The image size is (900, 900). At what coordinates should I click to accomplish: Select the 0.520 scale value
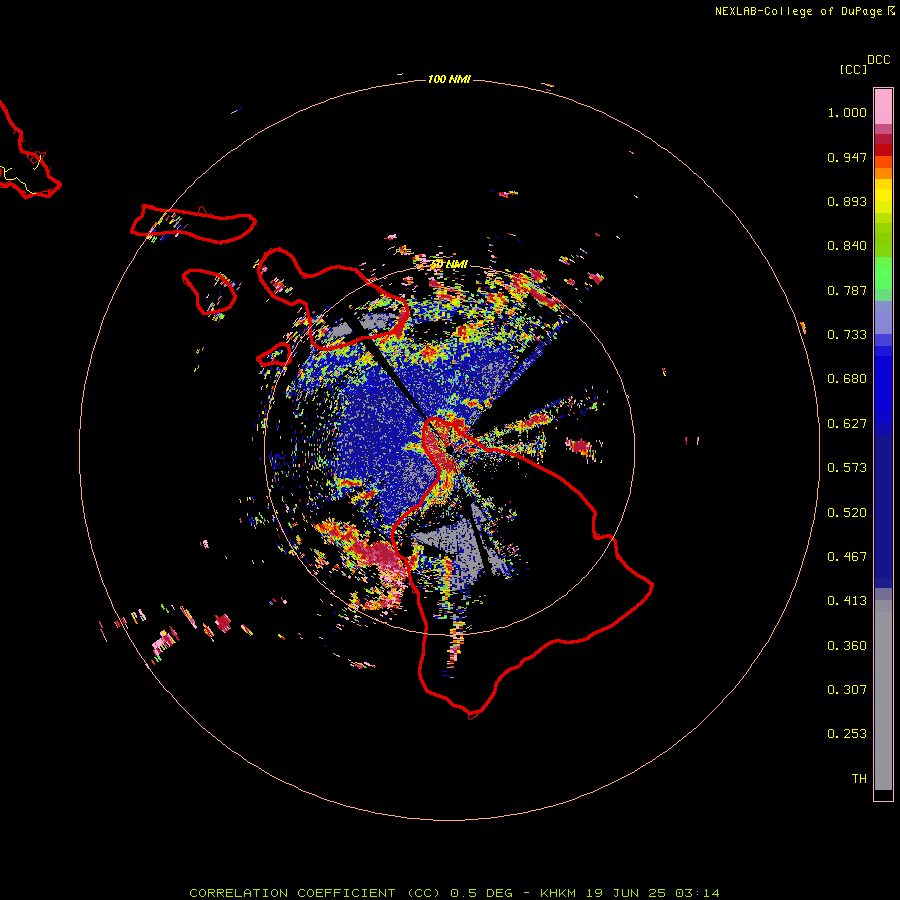(847, 513)
